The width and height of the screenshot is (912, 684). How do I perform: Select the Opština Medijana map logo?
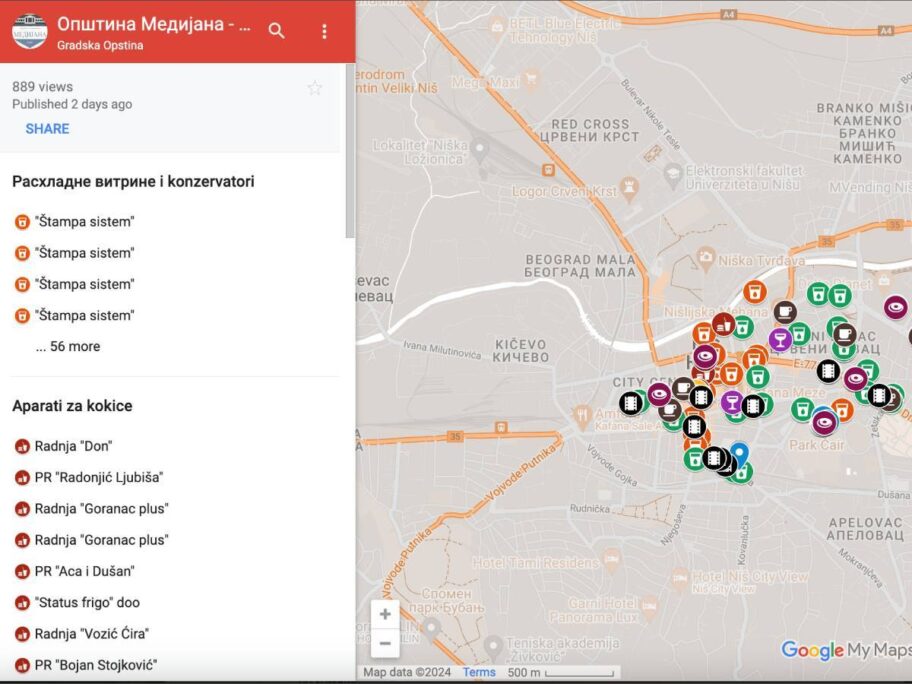click(x=30, y=31)
